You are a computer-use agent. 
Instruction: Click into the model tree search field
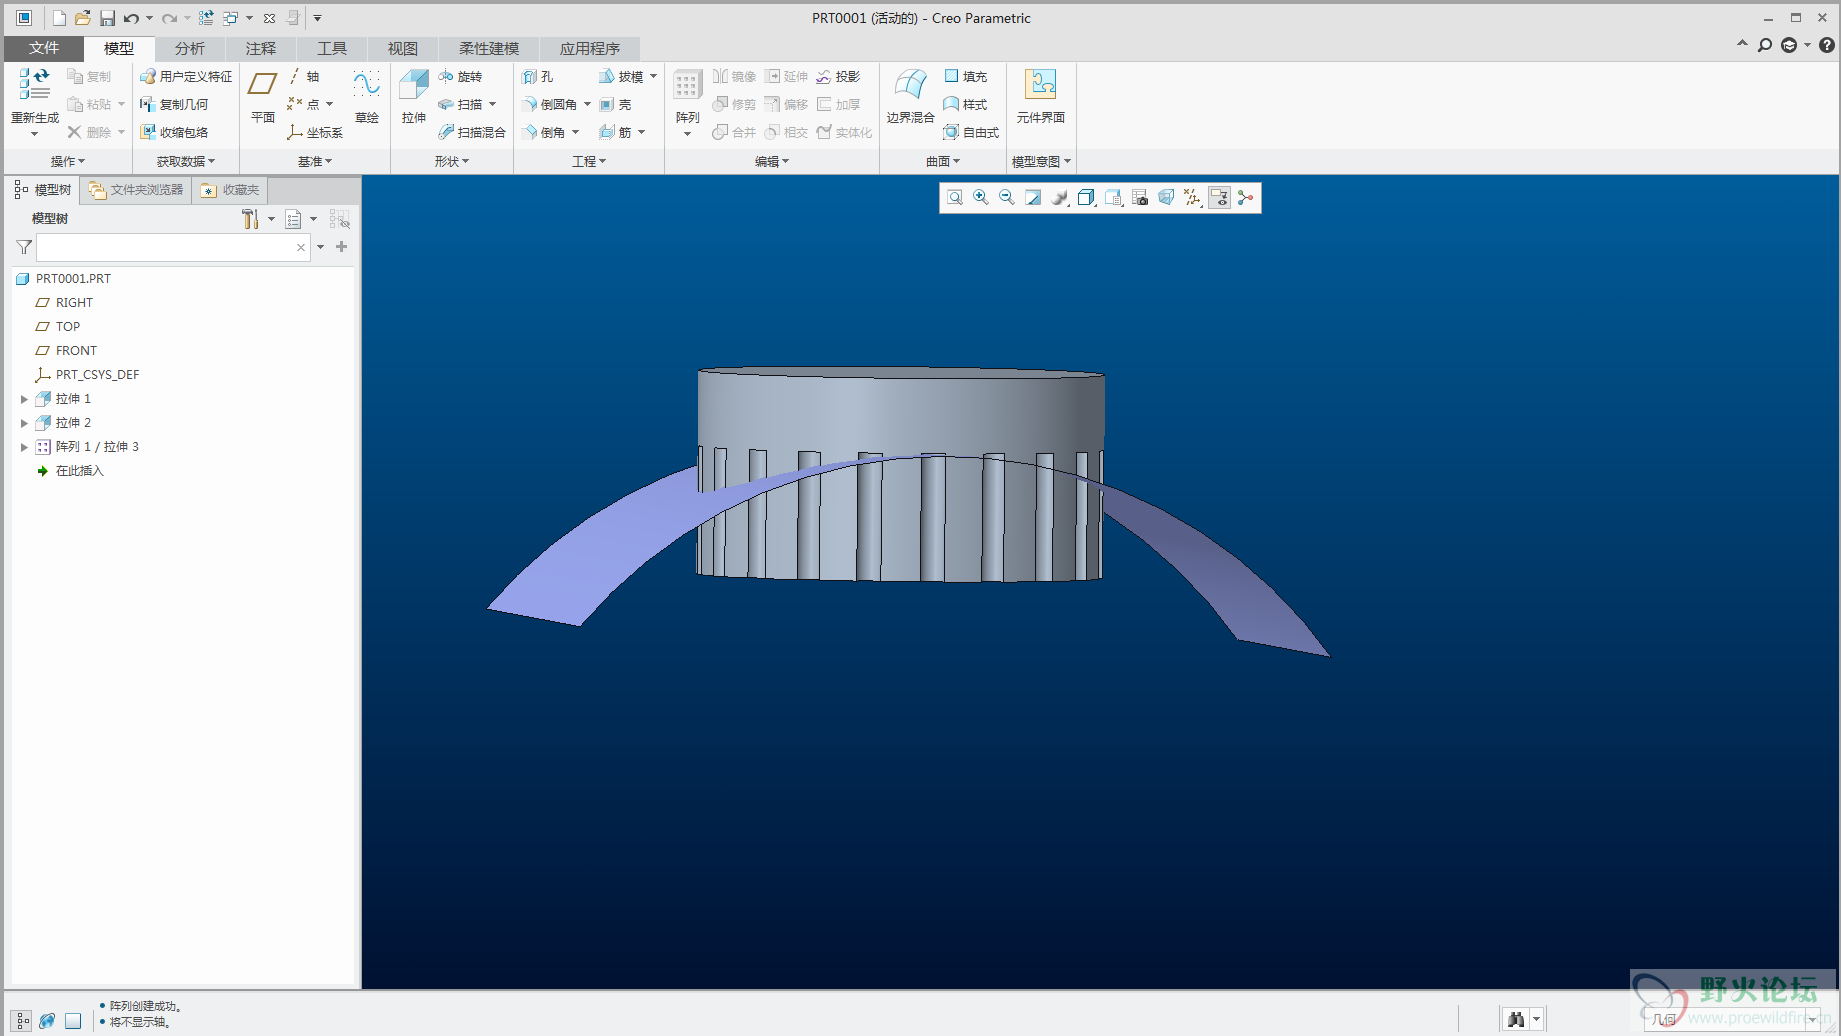173,247
